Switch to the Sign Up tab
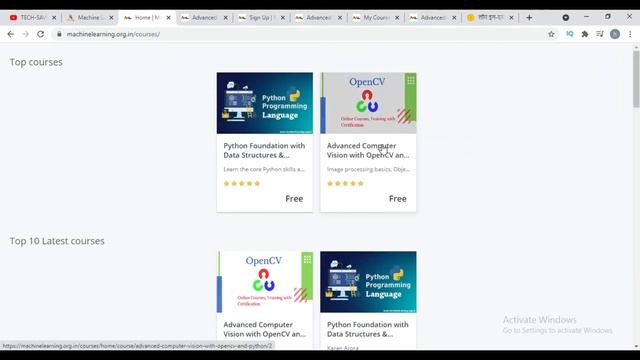This screenshot has height=360, width=640. (x=261, y=18)
